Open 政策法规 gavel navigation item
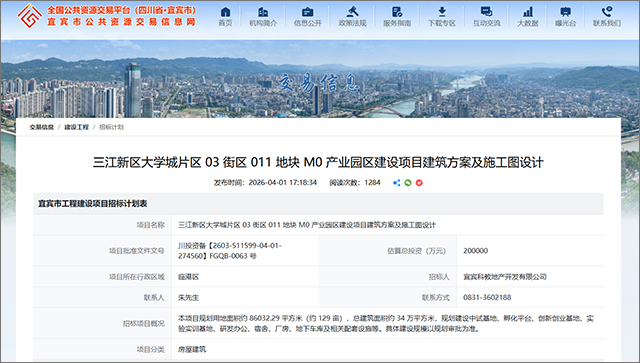This screenshot has width=640, height=363. point(353,17)
